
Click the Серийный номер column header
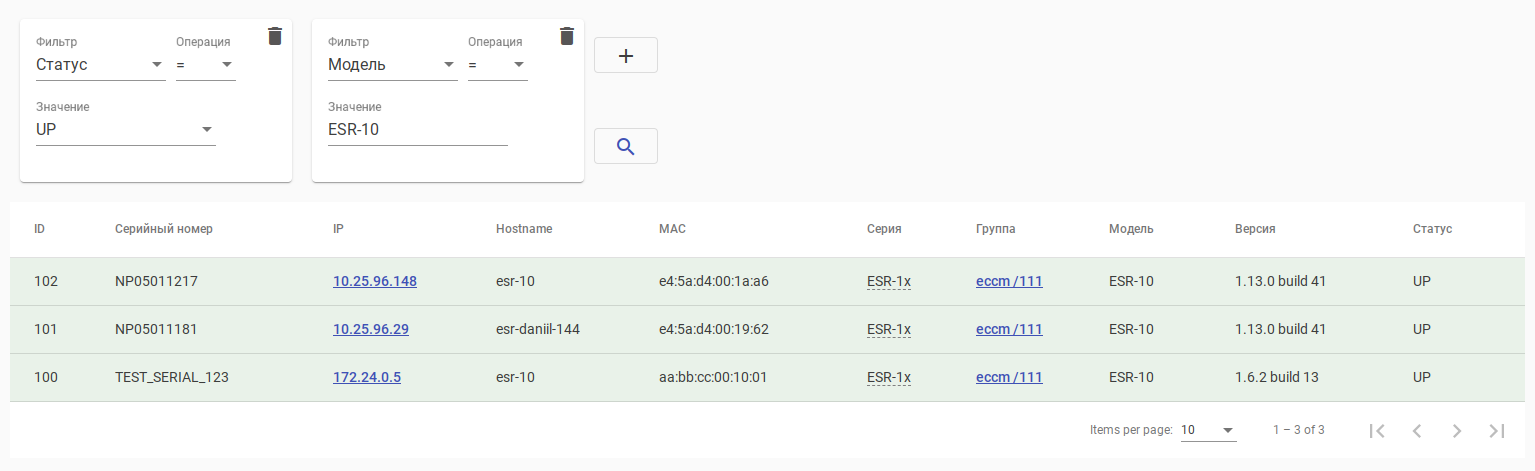[164, 229]
